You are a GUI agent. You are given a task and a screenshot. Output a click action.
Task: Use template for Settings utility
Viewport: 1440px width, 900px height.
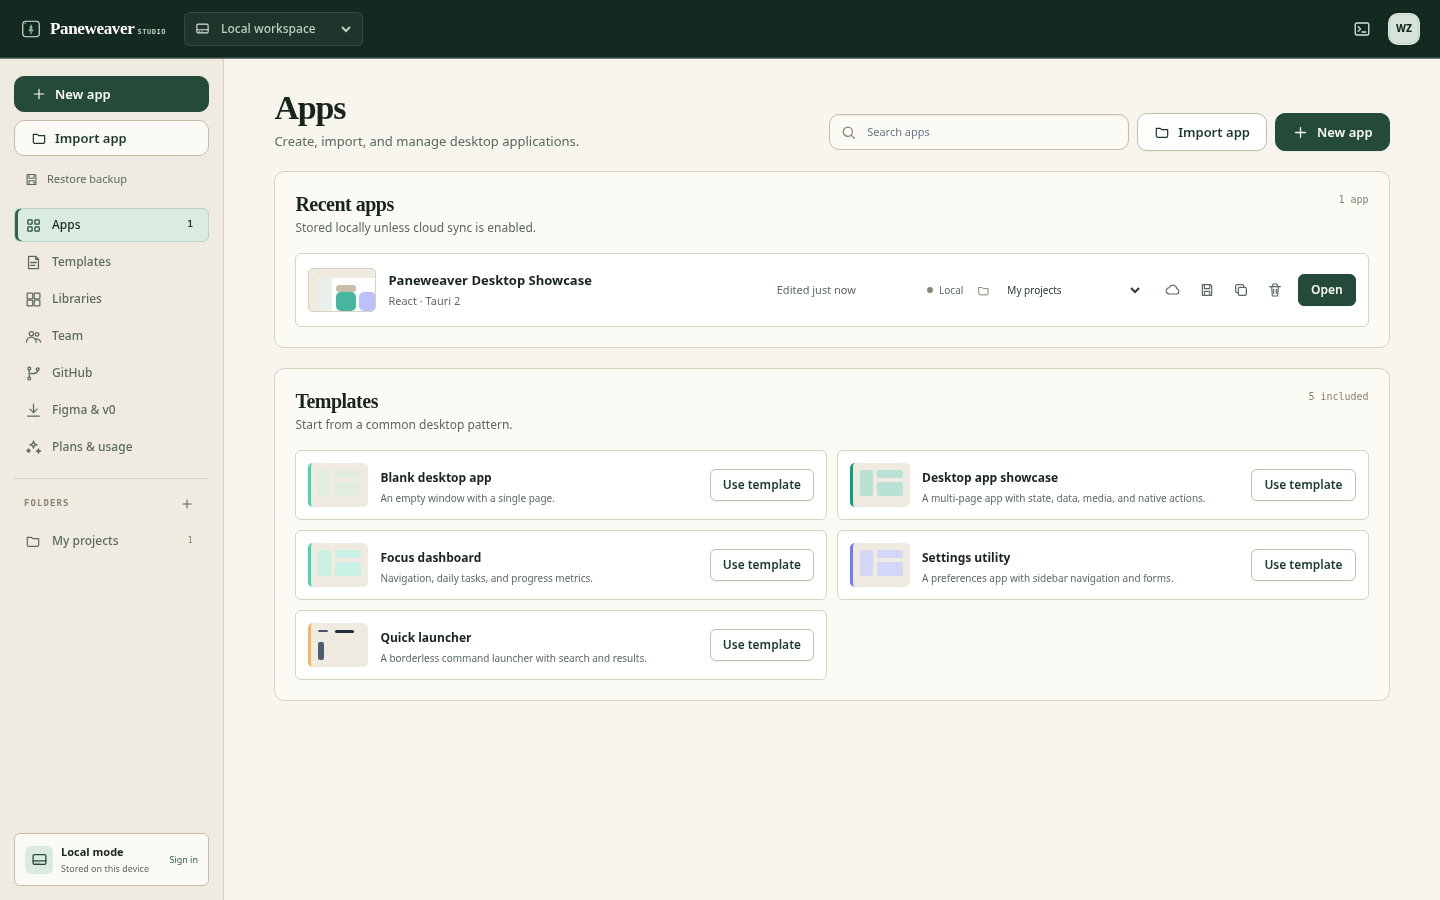[x=1303, y=565]
